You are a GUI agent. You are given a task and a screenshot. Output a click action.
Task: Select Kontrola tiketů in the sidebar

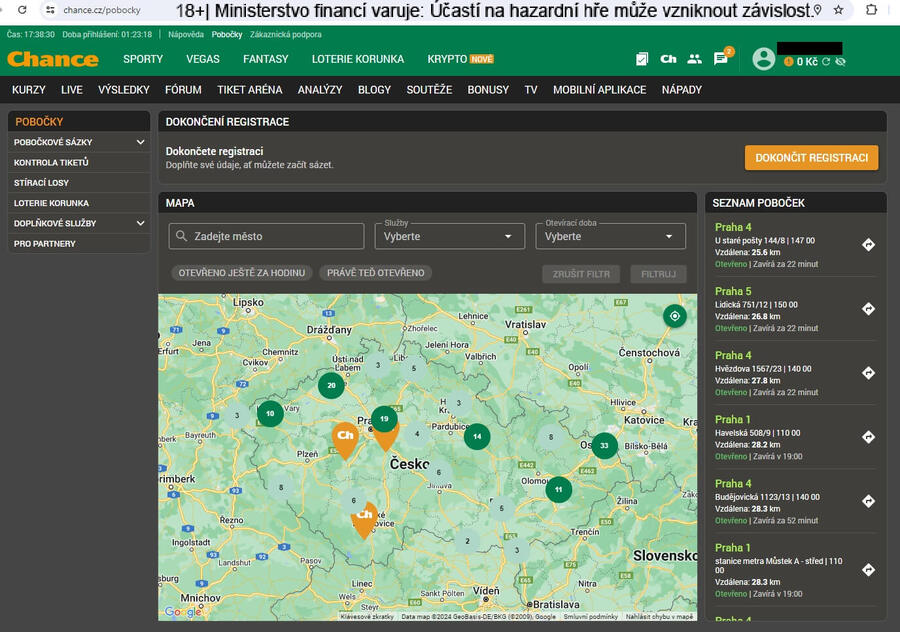79,162
